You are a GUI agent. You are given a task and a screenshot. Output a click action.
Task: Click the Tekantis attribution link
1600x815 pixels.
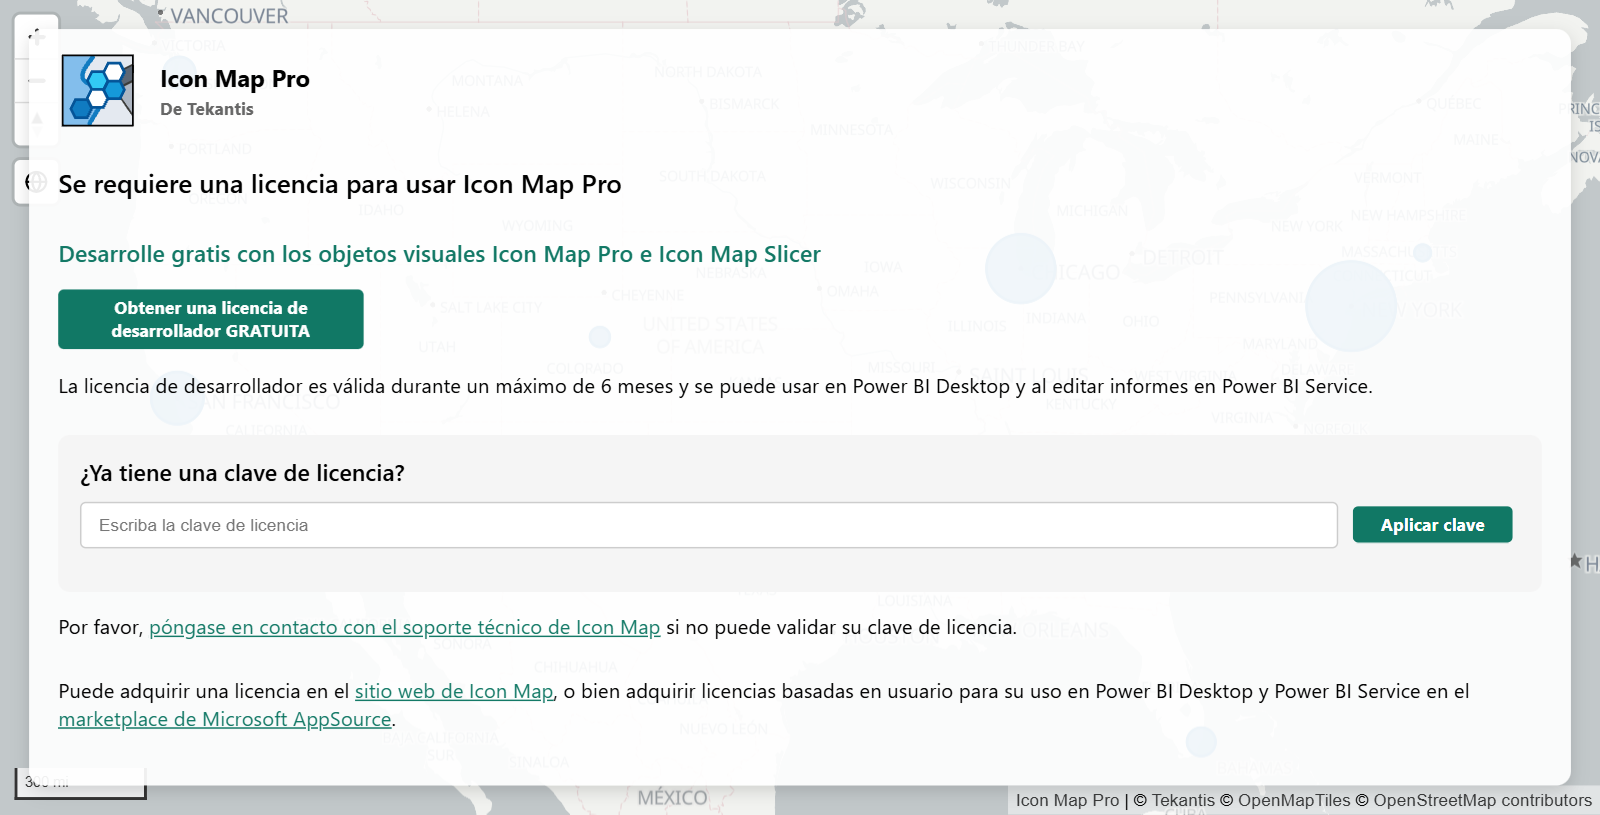1183,800
